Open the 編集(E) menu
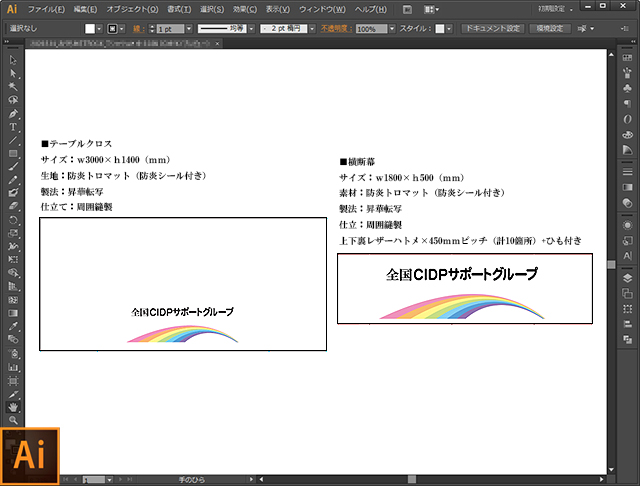 pyautogui.click(x=85, y=9)
